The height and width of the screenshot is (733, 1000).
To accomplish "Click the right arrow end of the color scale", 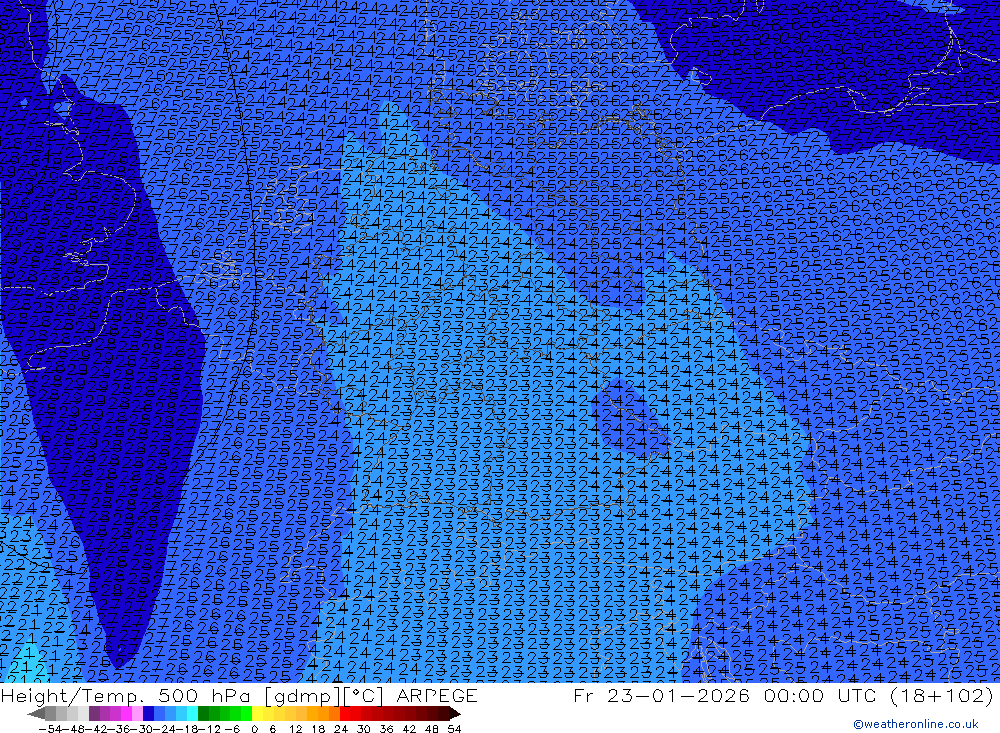I will 455,714.
